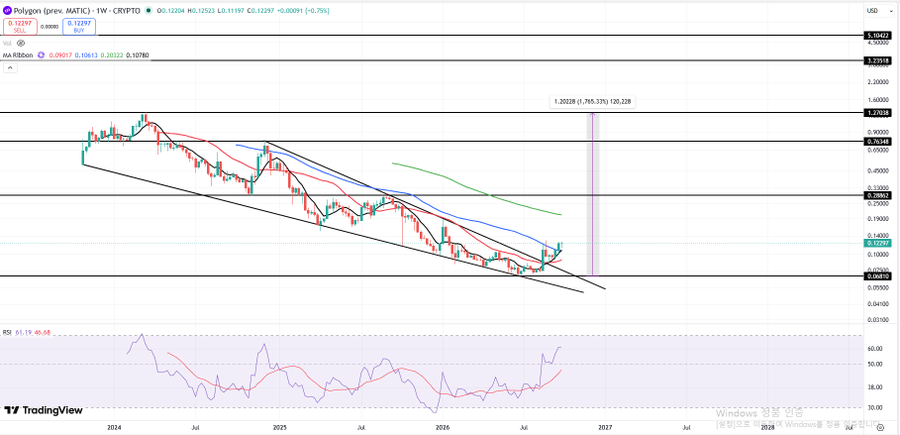Click the MA Ribbon indicator label
The width and height of the screenshot is (900, 435).
[19, 55]
